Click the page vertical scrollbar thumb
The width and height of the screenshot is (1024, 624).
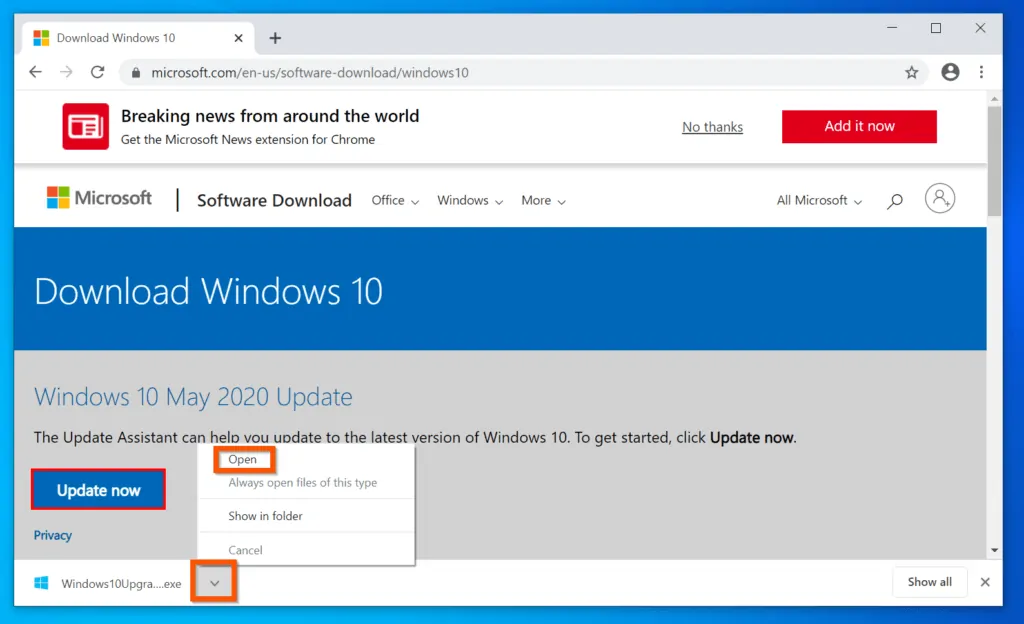[994, 161]
